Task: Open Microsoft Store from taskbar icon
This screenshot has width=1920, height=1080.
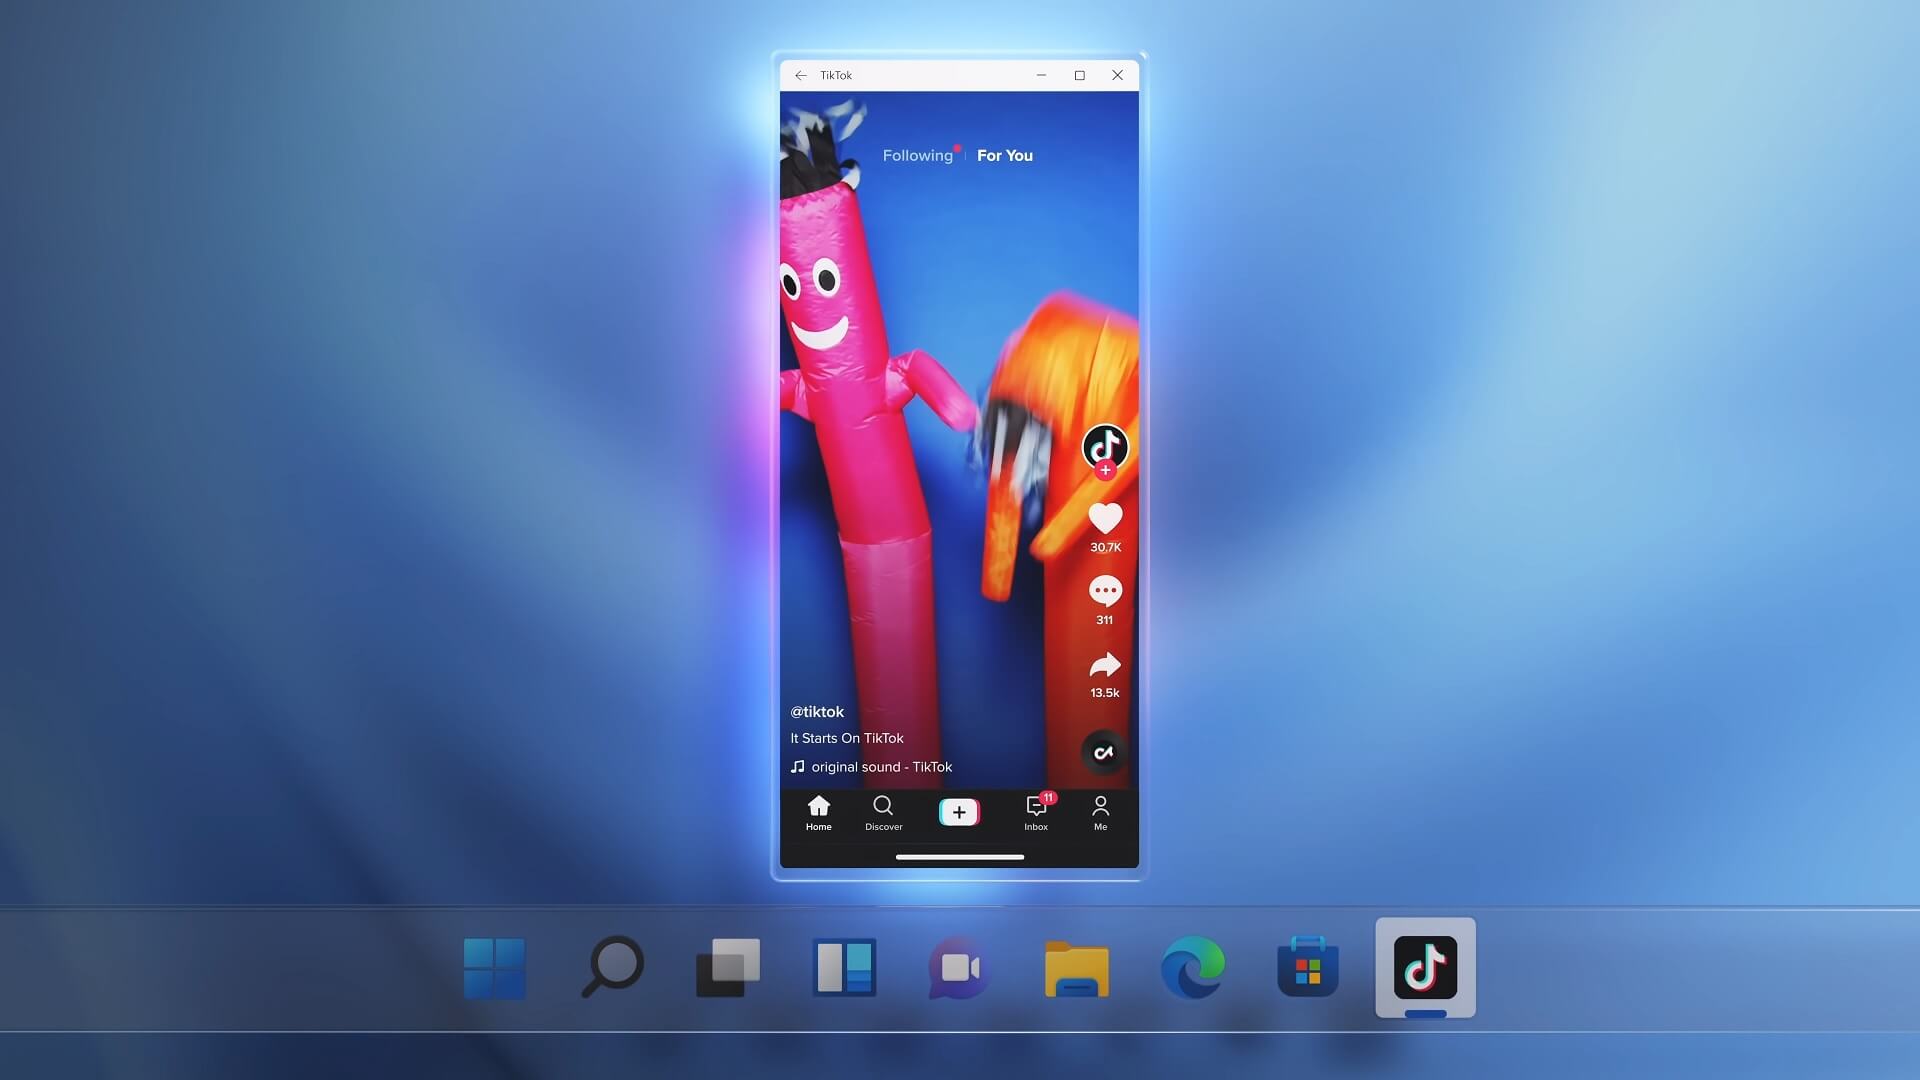Action: tap(1308, 967)
